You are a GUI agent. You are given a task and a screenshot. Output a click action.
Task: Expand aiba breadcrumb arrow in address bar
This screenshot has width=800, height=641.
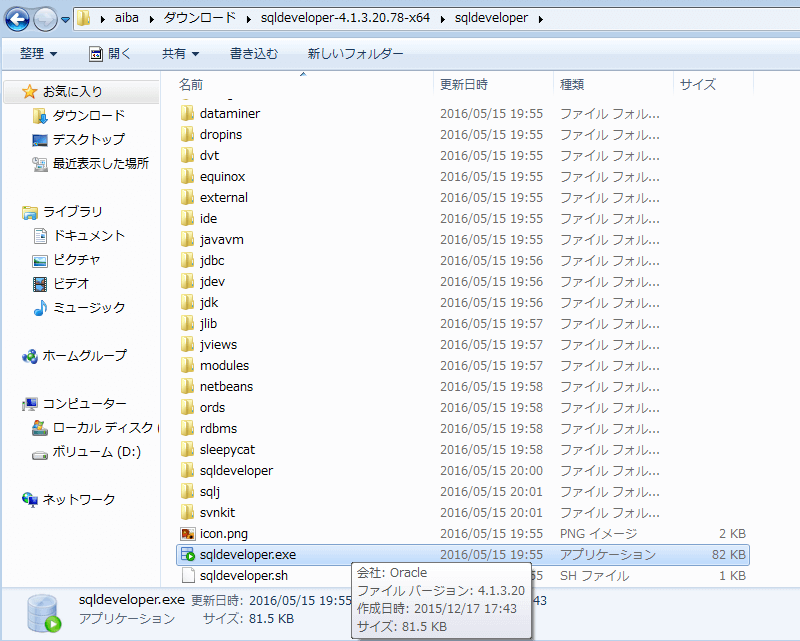point(151,19)
